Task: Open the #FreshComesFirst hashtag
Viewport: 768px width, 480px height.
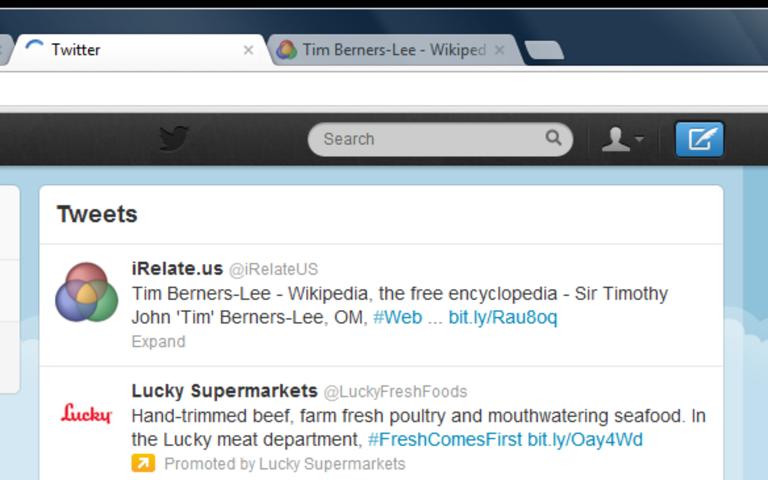Action: point(445,439)
